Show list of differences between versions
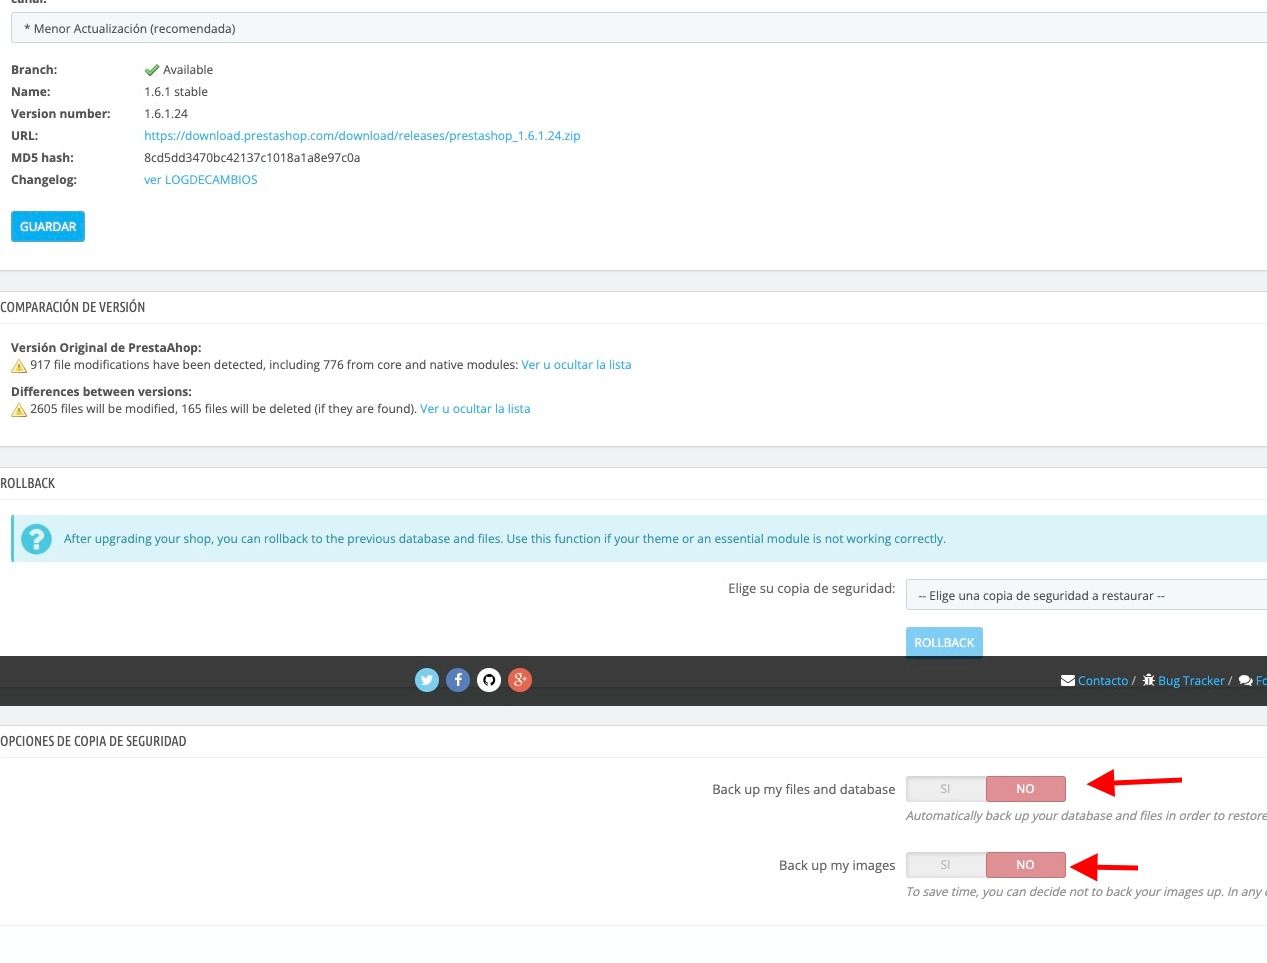The height and width of the screenshot is (963, 1267). pos(475,409)
